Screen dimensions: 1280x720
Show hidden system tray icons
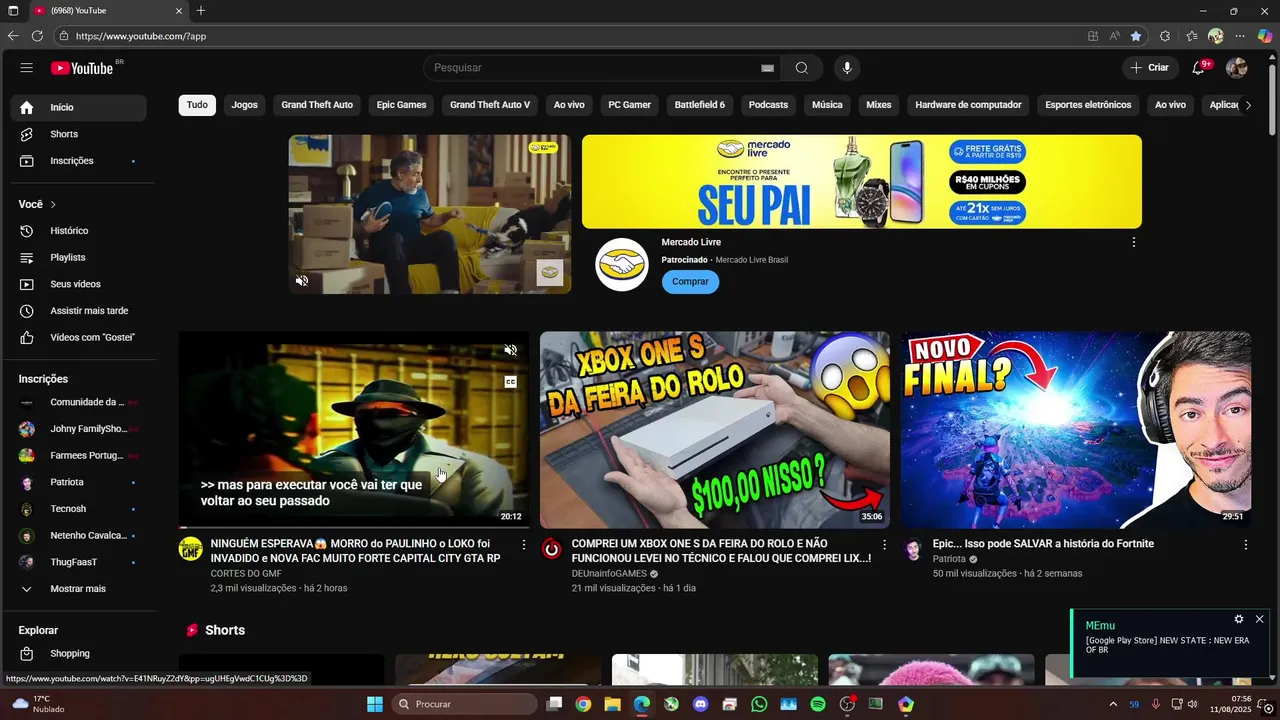(1113, 704)
